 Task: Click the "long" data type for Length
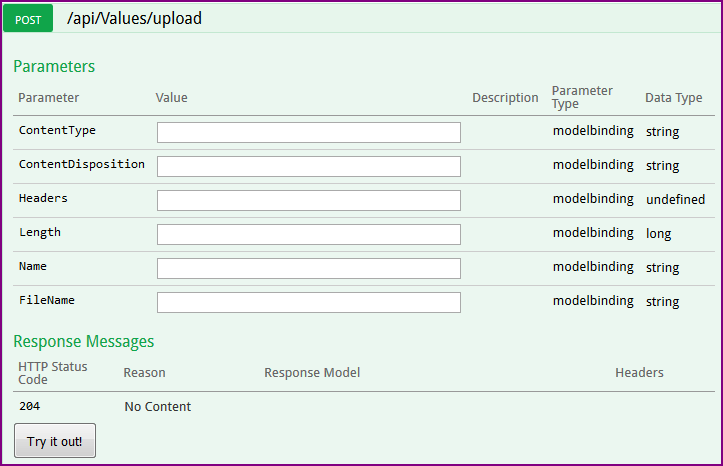point(658,234)
